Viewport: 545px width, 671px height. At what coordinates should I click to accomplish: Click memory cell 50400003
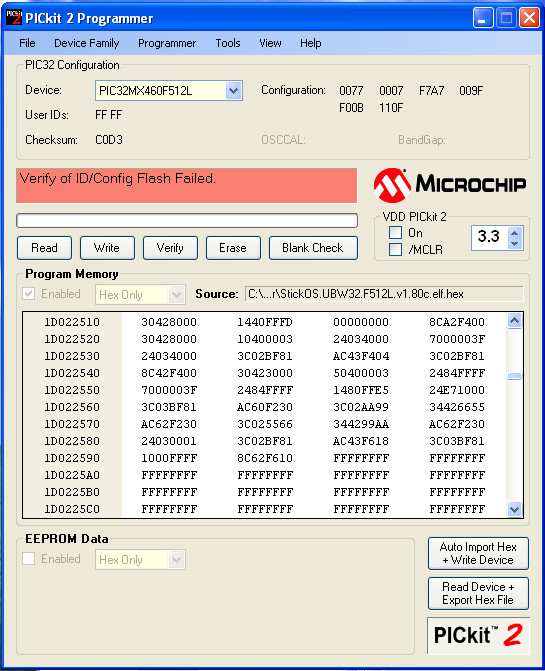pos(361,373)
